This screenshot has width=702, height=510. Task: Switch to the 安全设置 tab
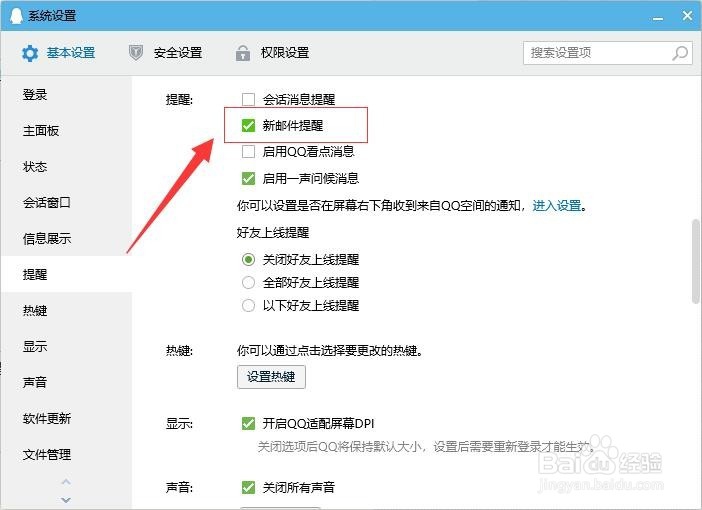(165, 53)
